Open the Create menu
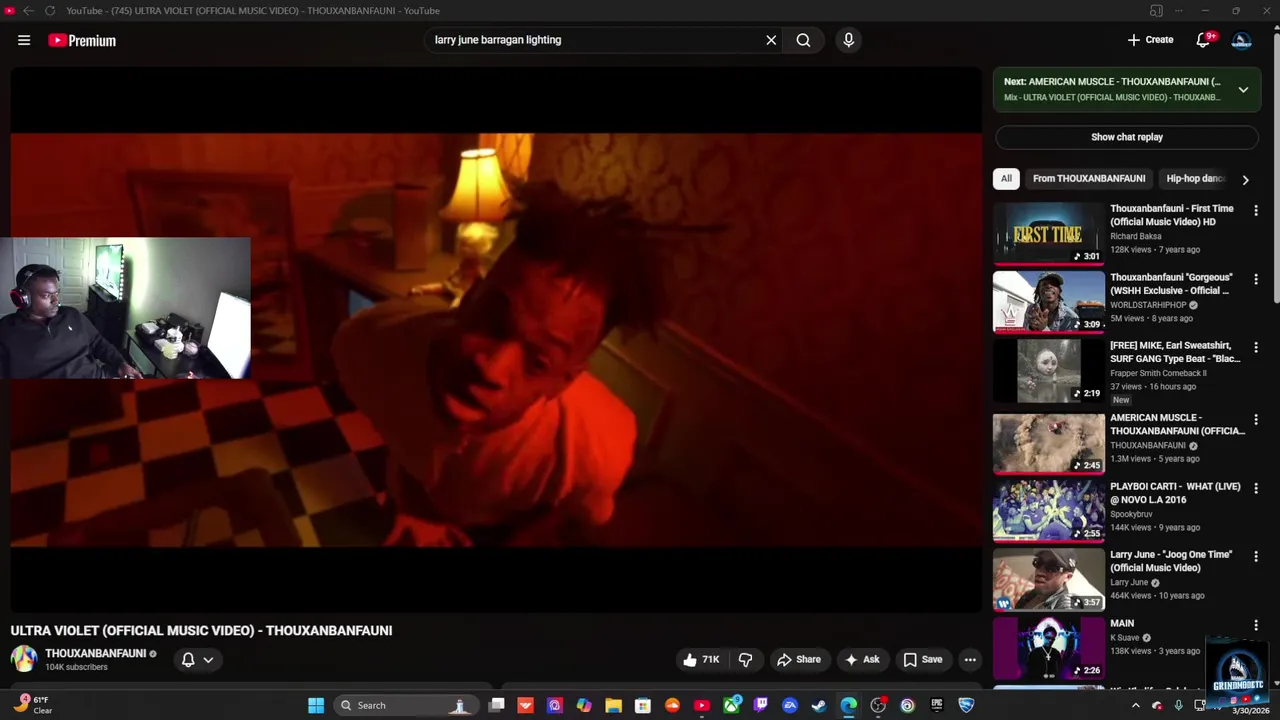The height and width of the screenshot is (720, 1280). click(x=1150, y=40)
